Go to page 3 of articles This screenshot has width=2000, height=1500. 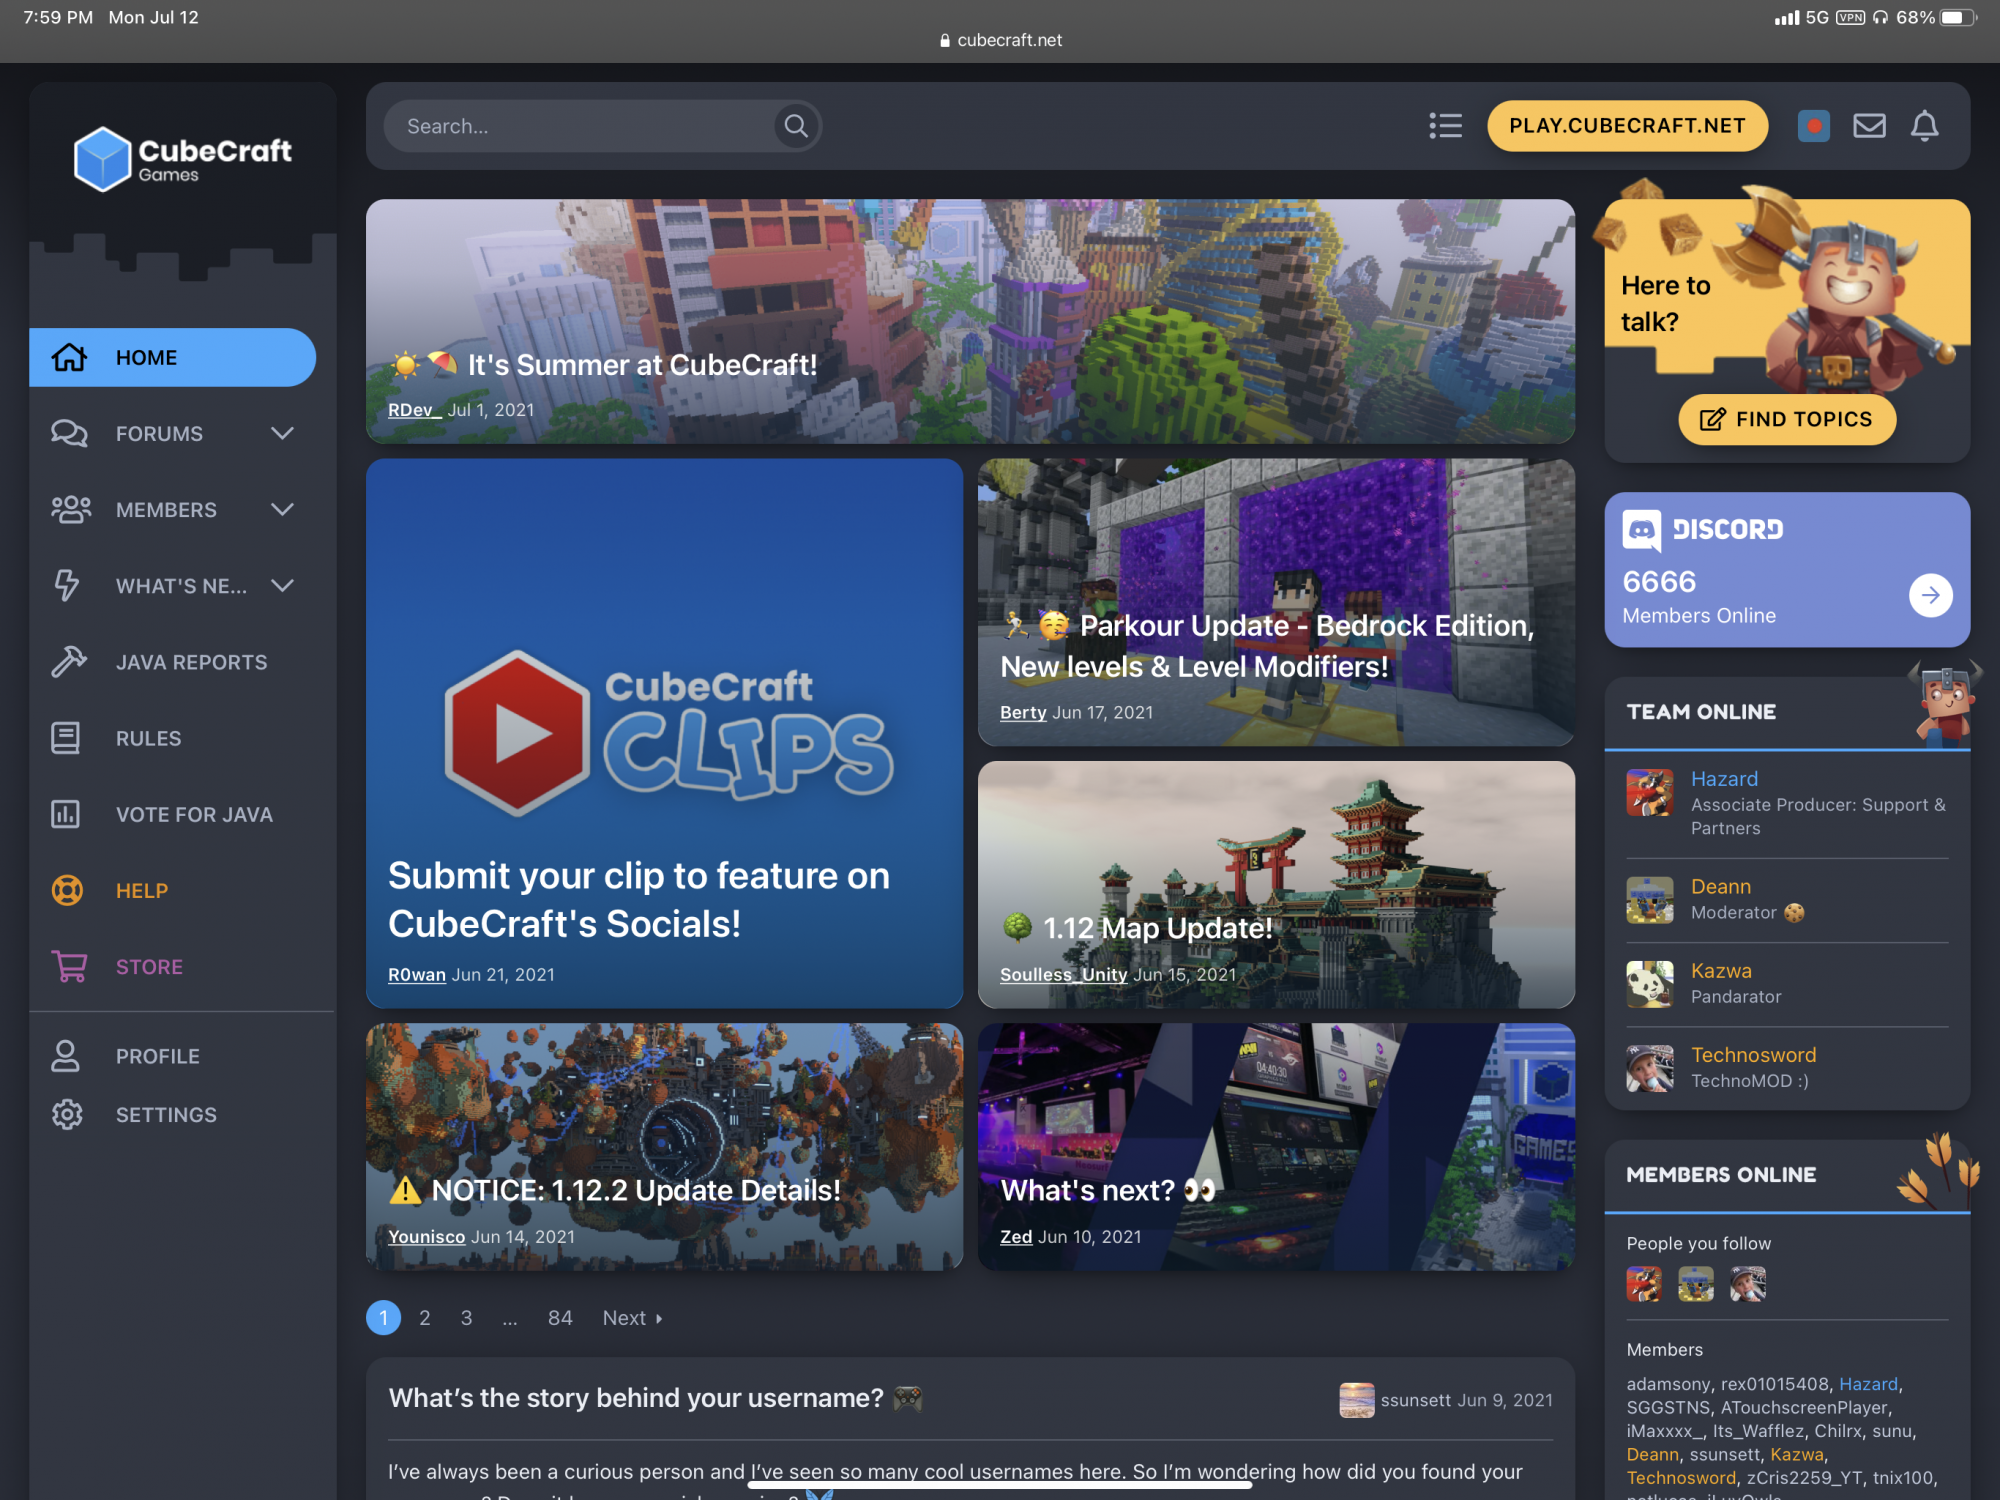[x=466, y=1318]
